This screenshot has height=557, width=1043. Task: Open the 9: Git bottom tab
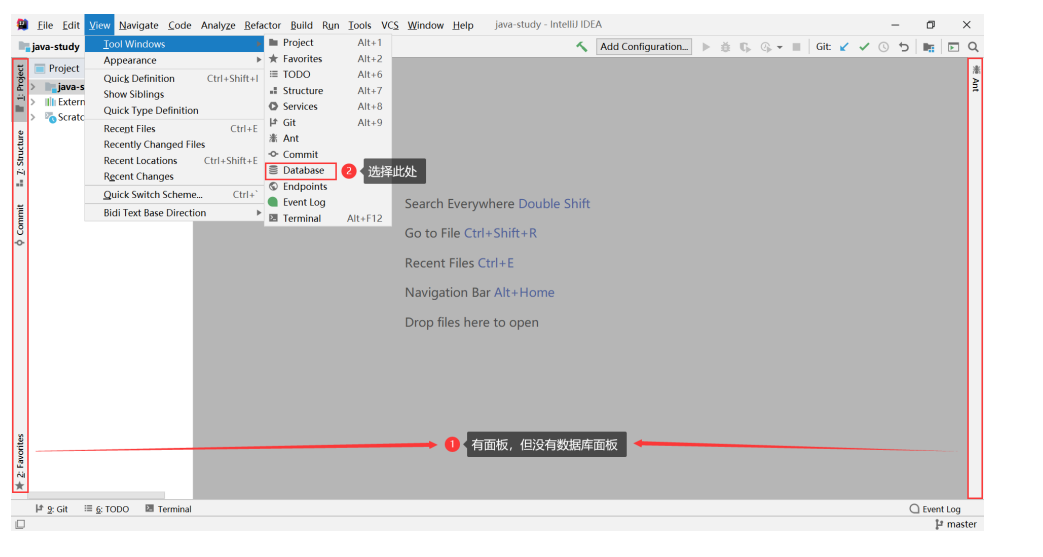click(51, 509)
